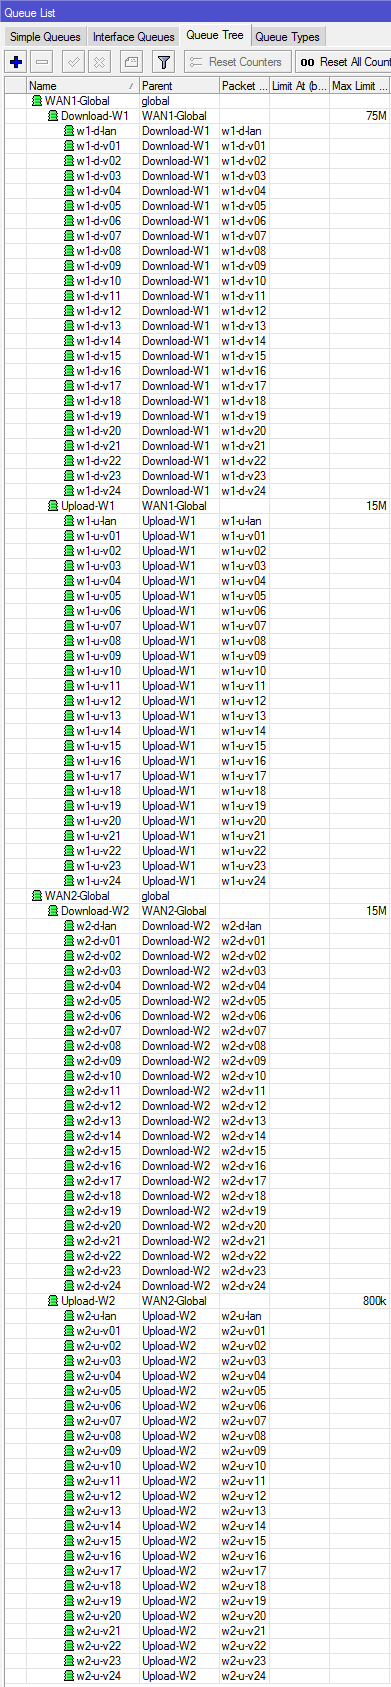This screenshot has width=391, height=1687.
Task: Switch to the Simple Queues tab
Action: click(x=45, y=37)
